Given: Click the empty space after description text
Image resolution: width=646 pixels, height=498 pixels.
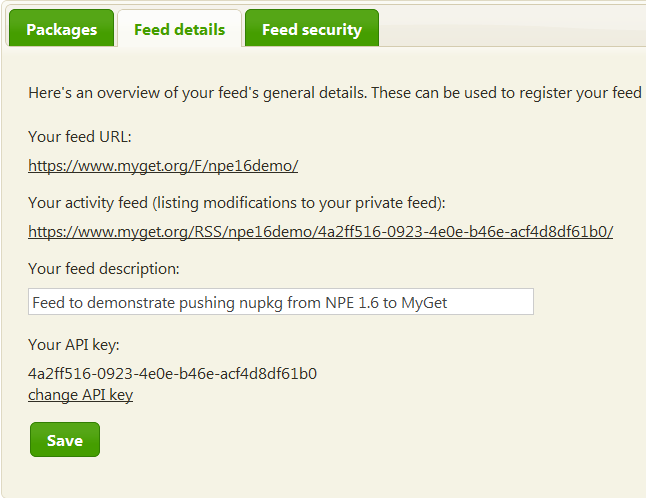Looking at the screenshot, I should tap(490, 302).
